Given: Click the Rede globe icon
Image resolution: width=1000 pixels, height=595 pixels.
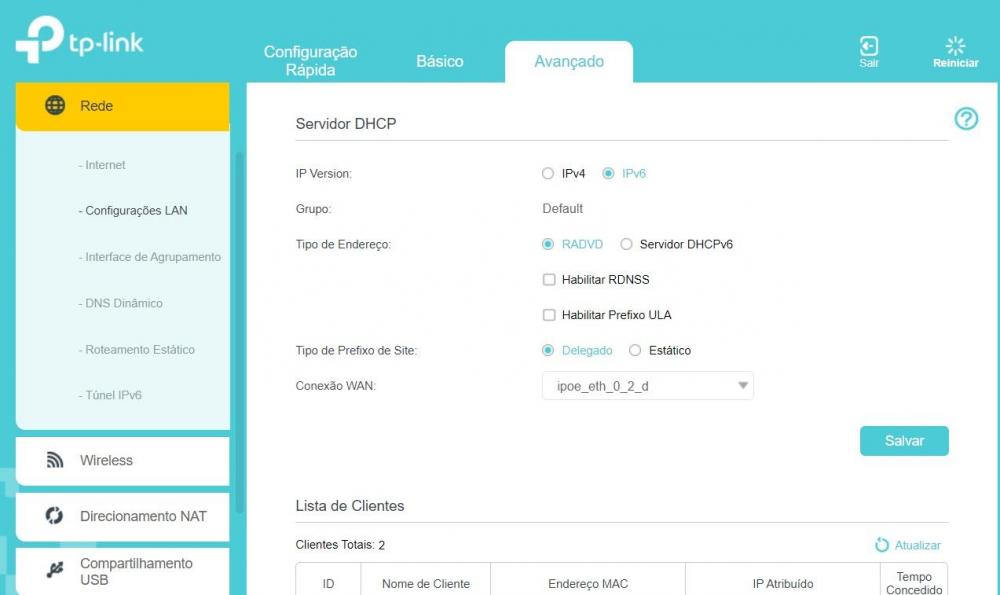Looking at the screenshot, I should click(x=56, y=106).
